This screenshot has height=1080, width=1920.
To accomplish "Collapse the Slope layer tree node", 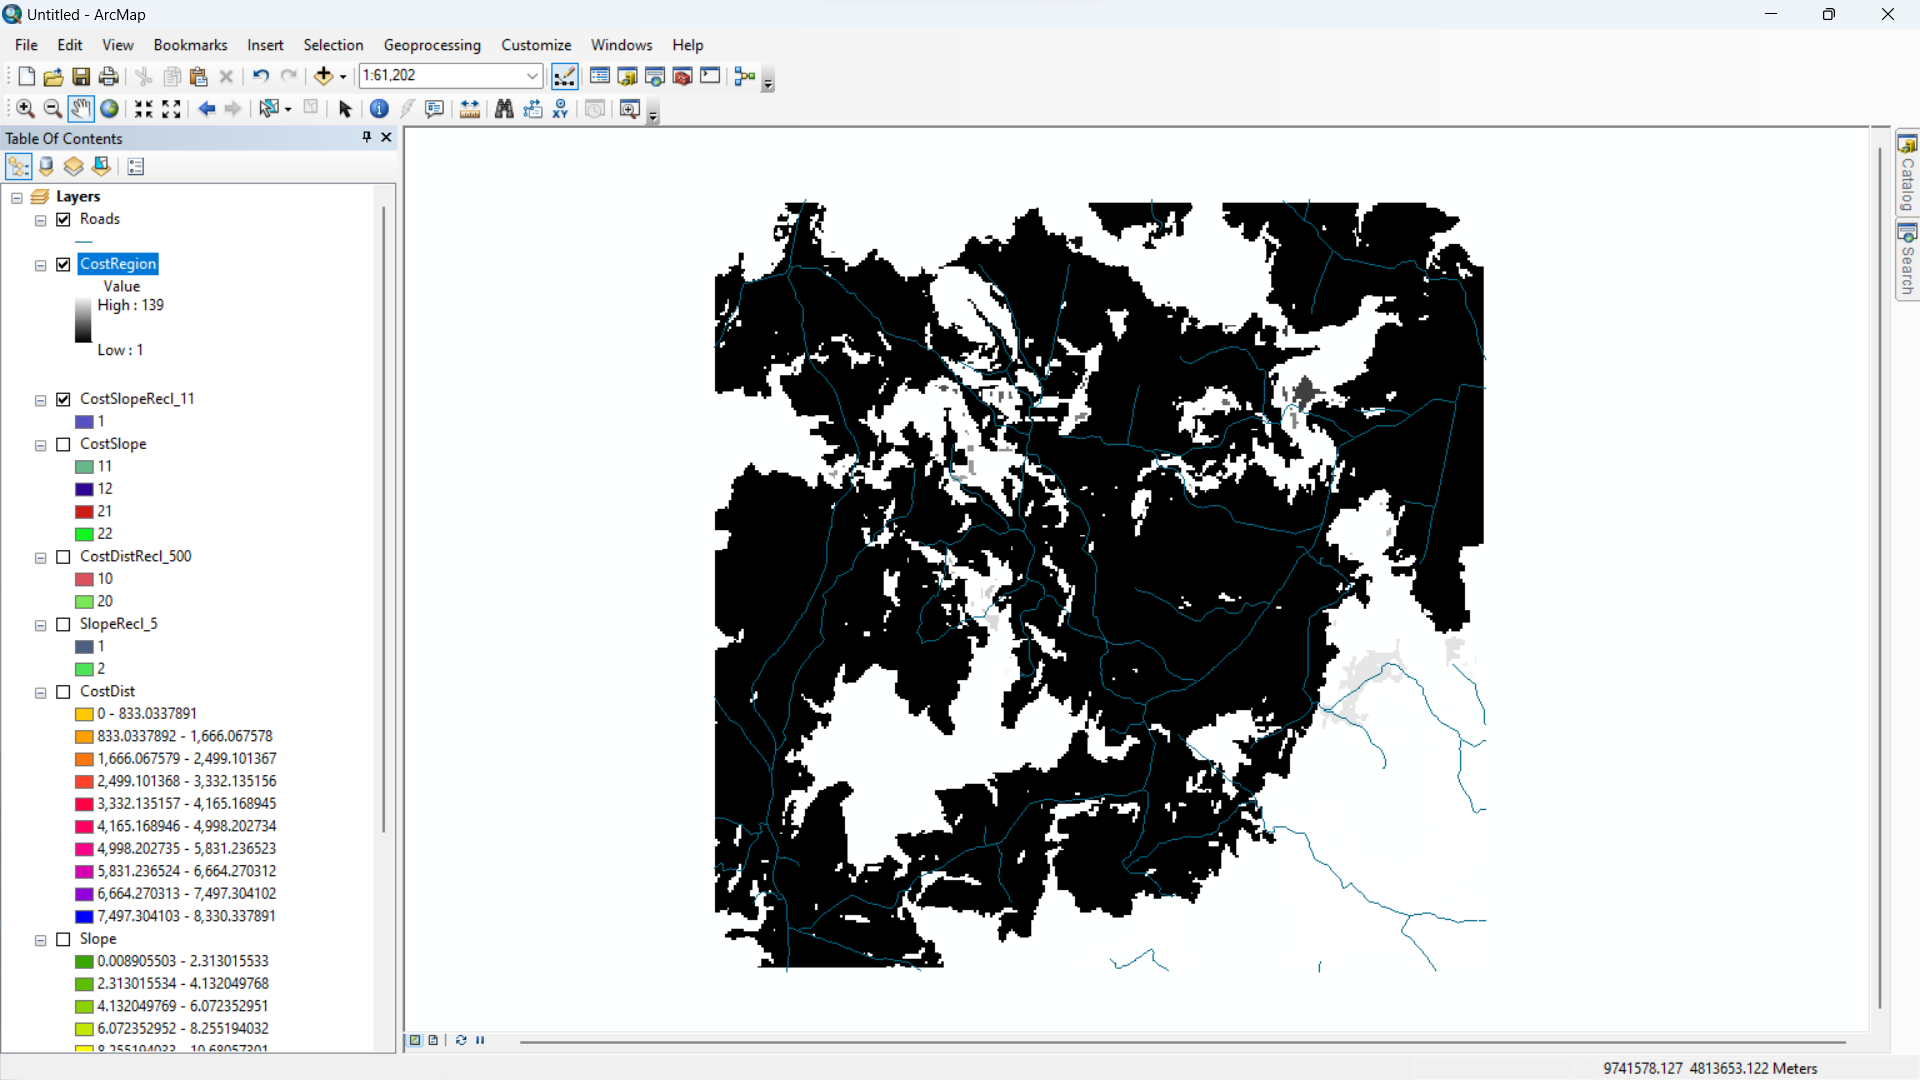I will [x=41, y=940].
